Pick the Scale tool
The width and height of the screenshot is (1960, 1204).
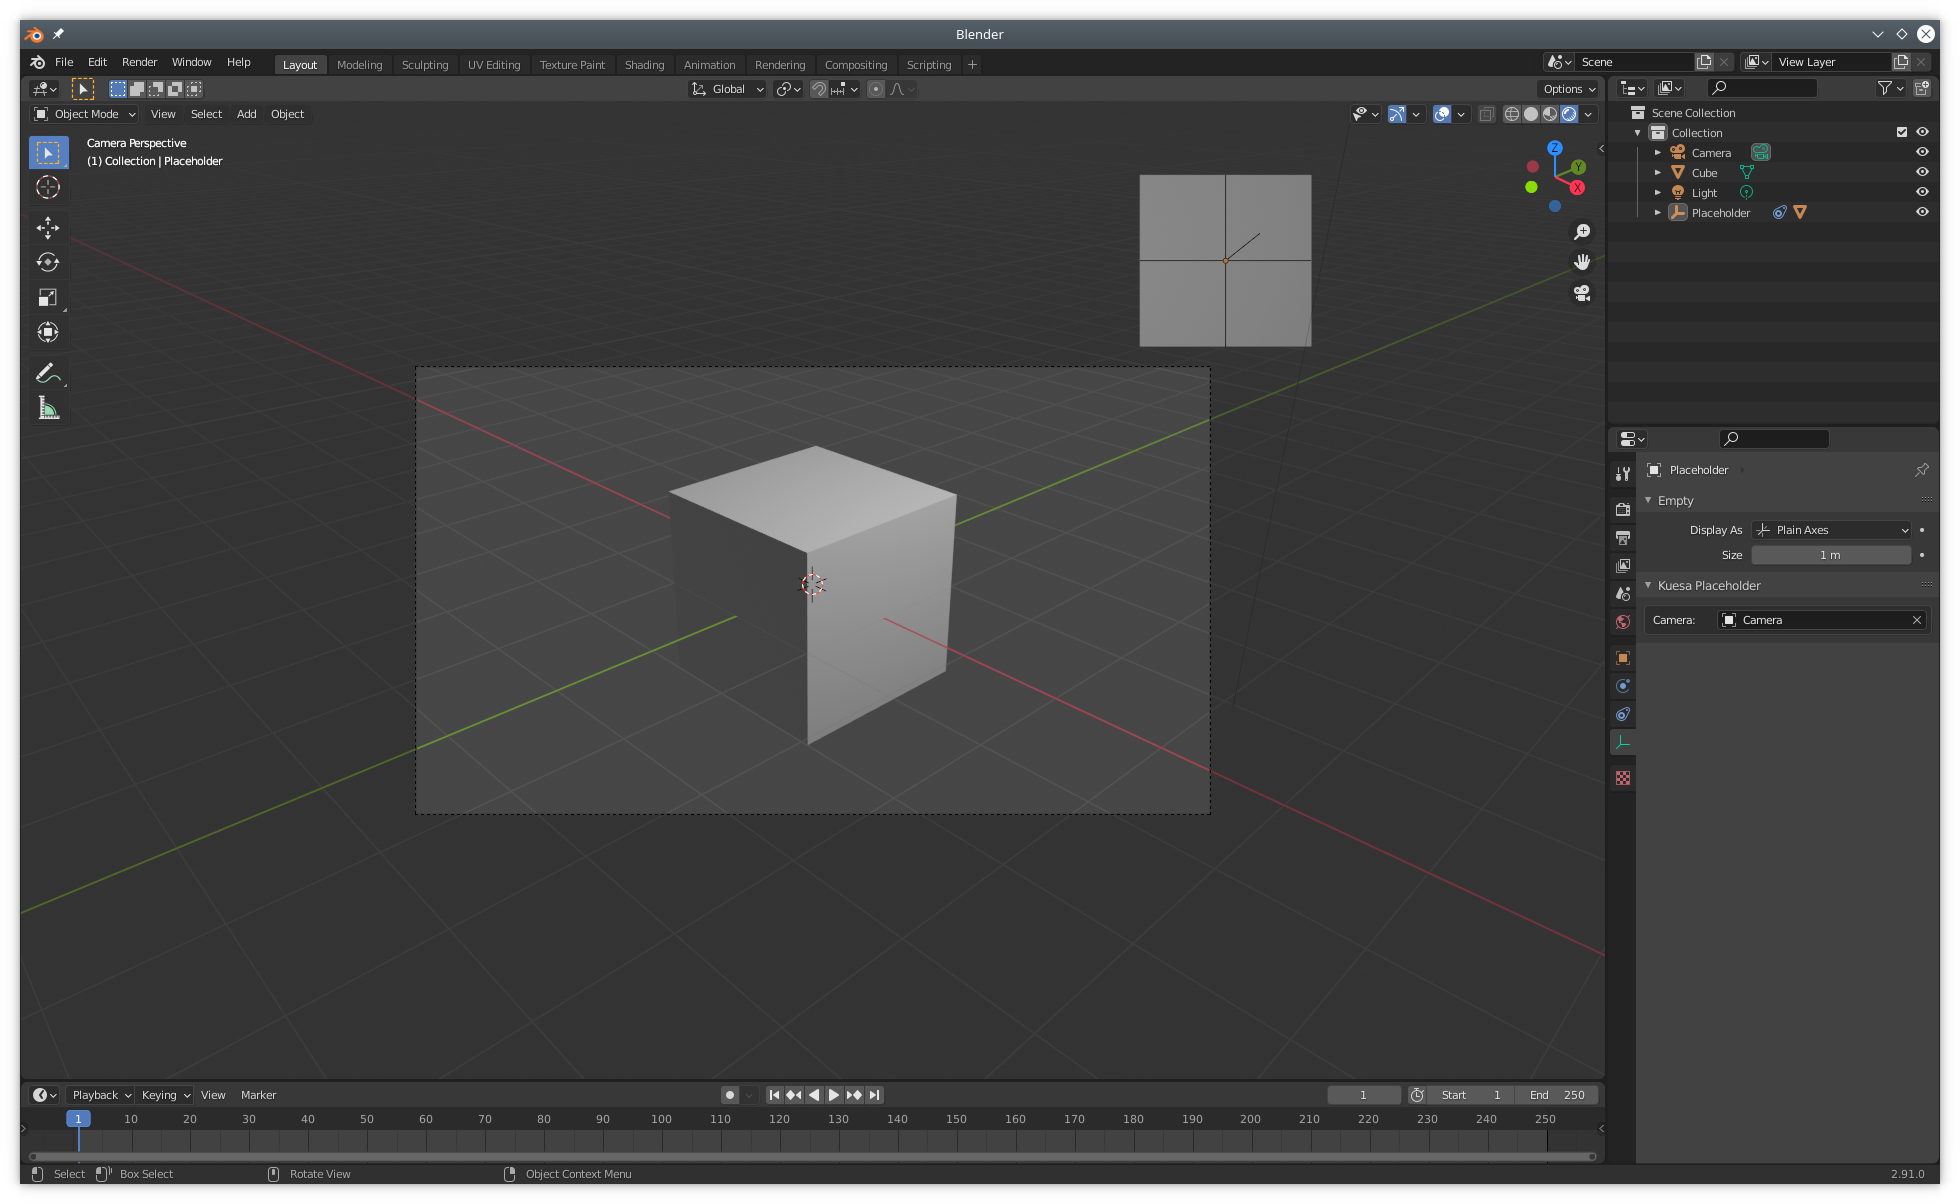(48, 298)
